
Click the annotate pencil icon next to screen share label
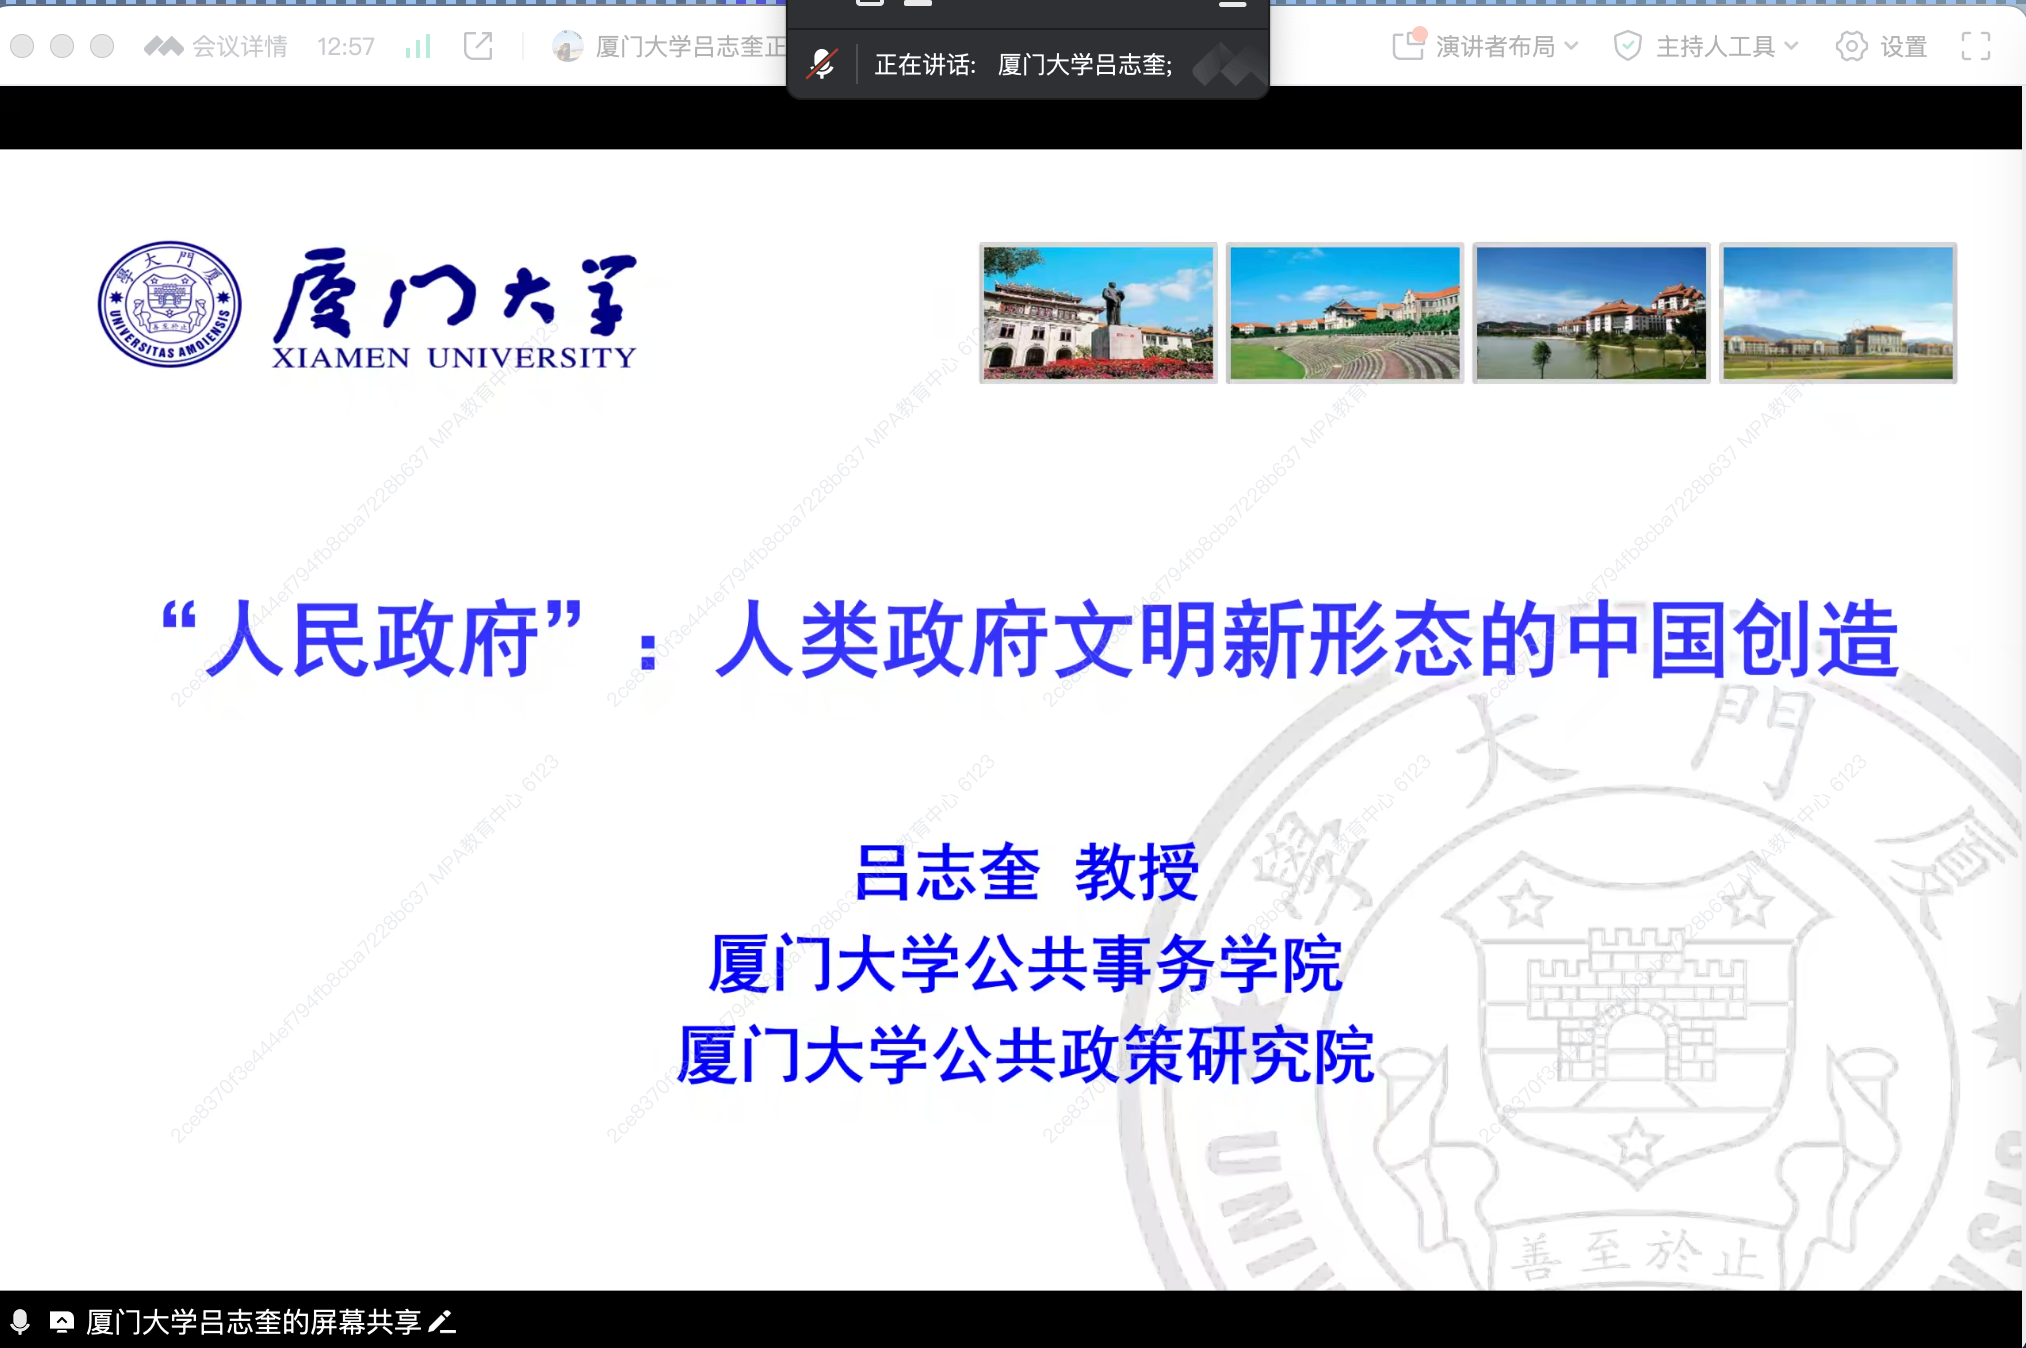pos(442,1322)
